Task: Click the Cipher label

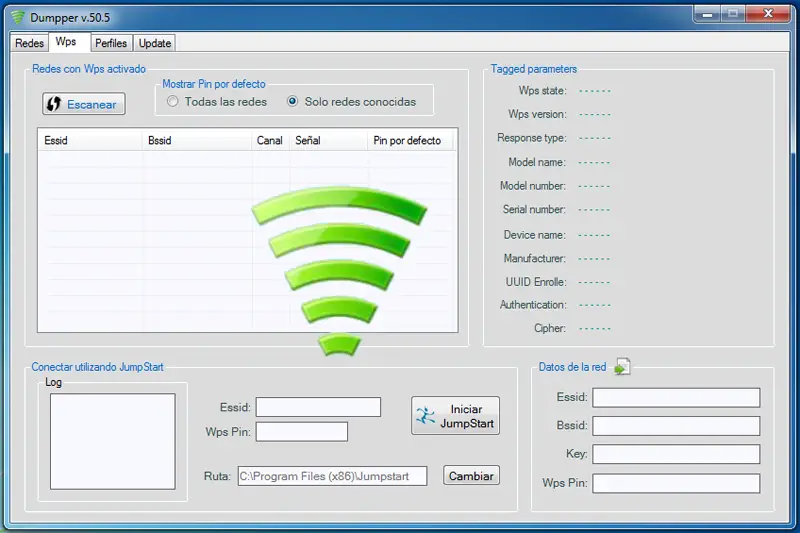Action: point(549,328)
